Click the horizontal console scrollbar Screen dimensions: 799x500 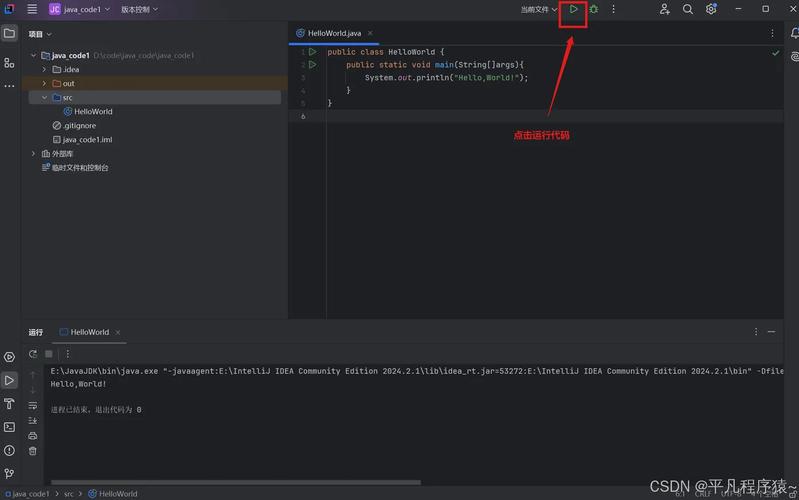point(236,482)
